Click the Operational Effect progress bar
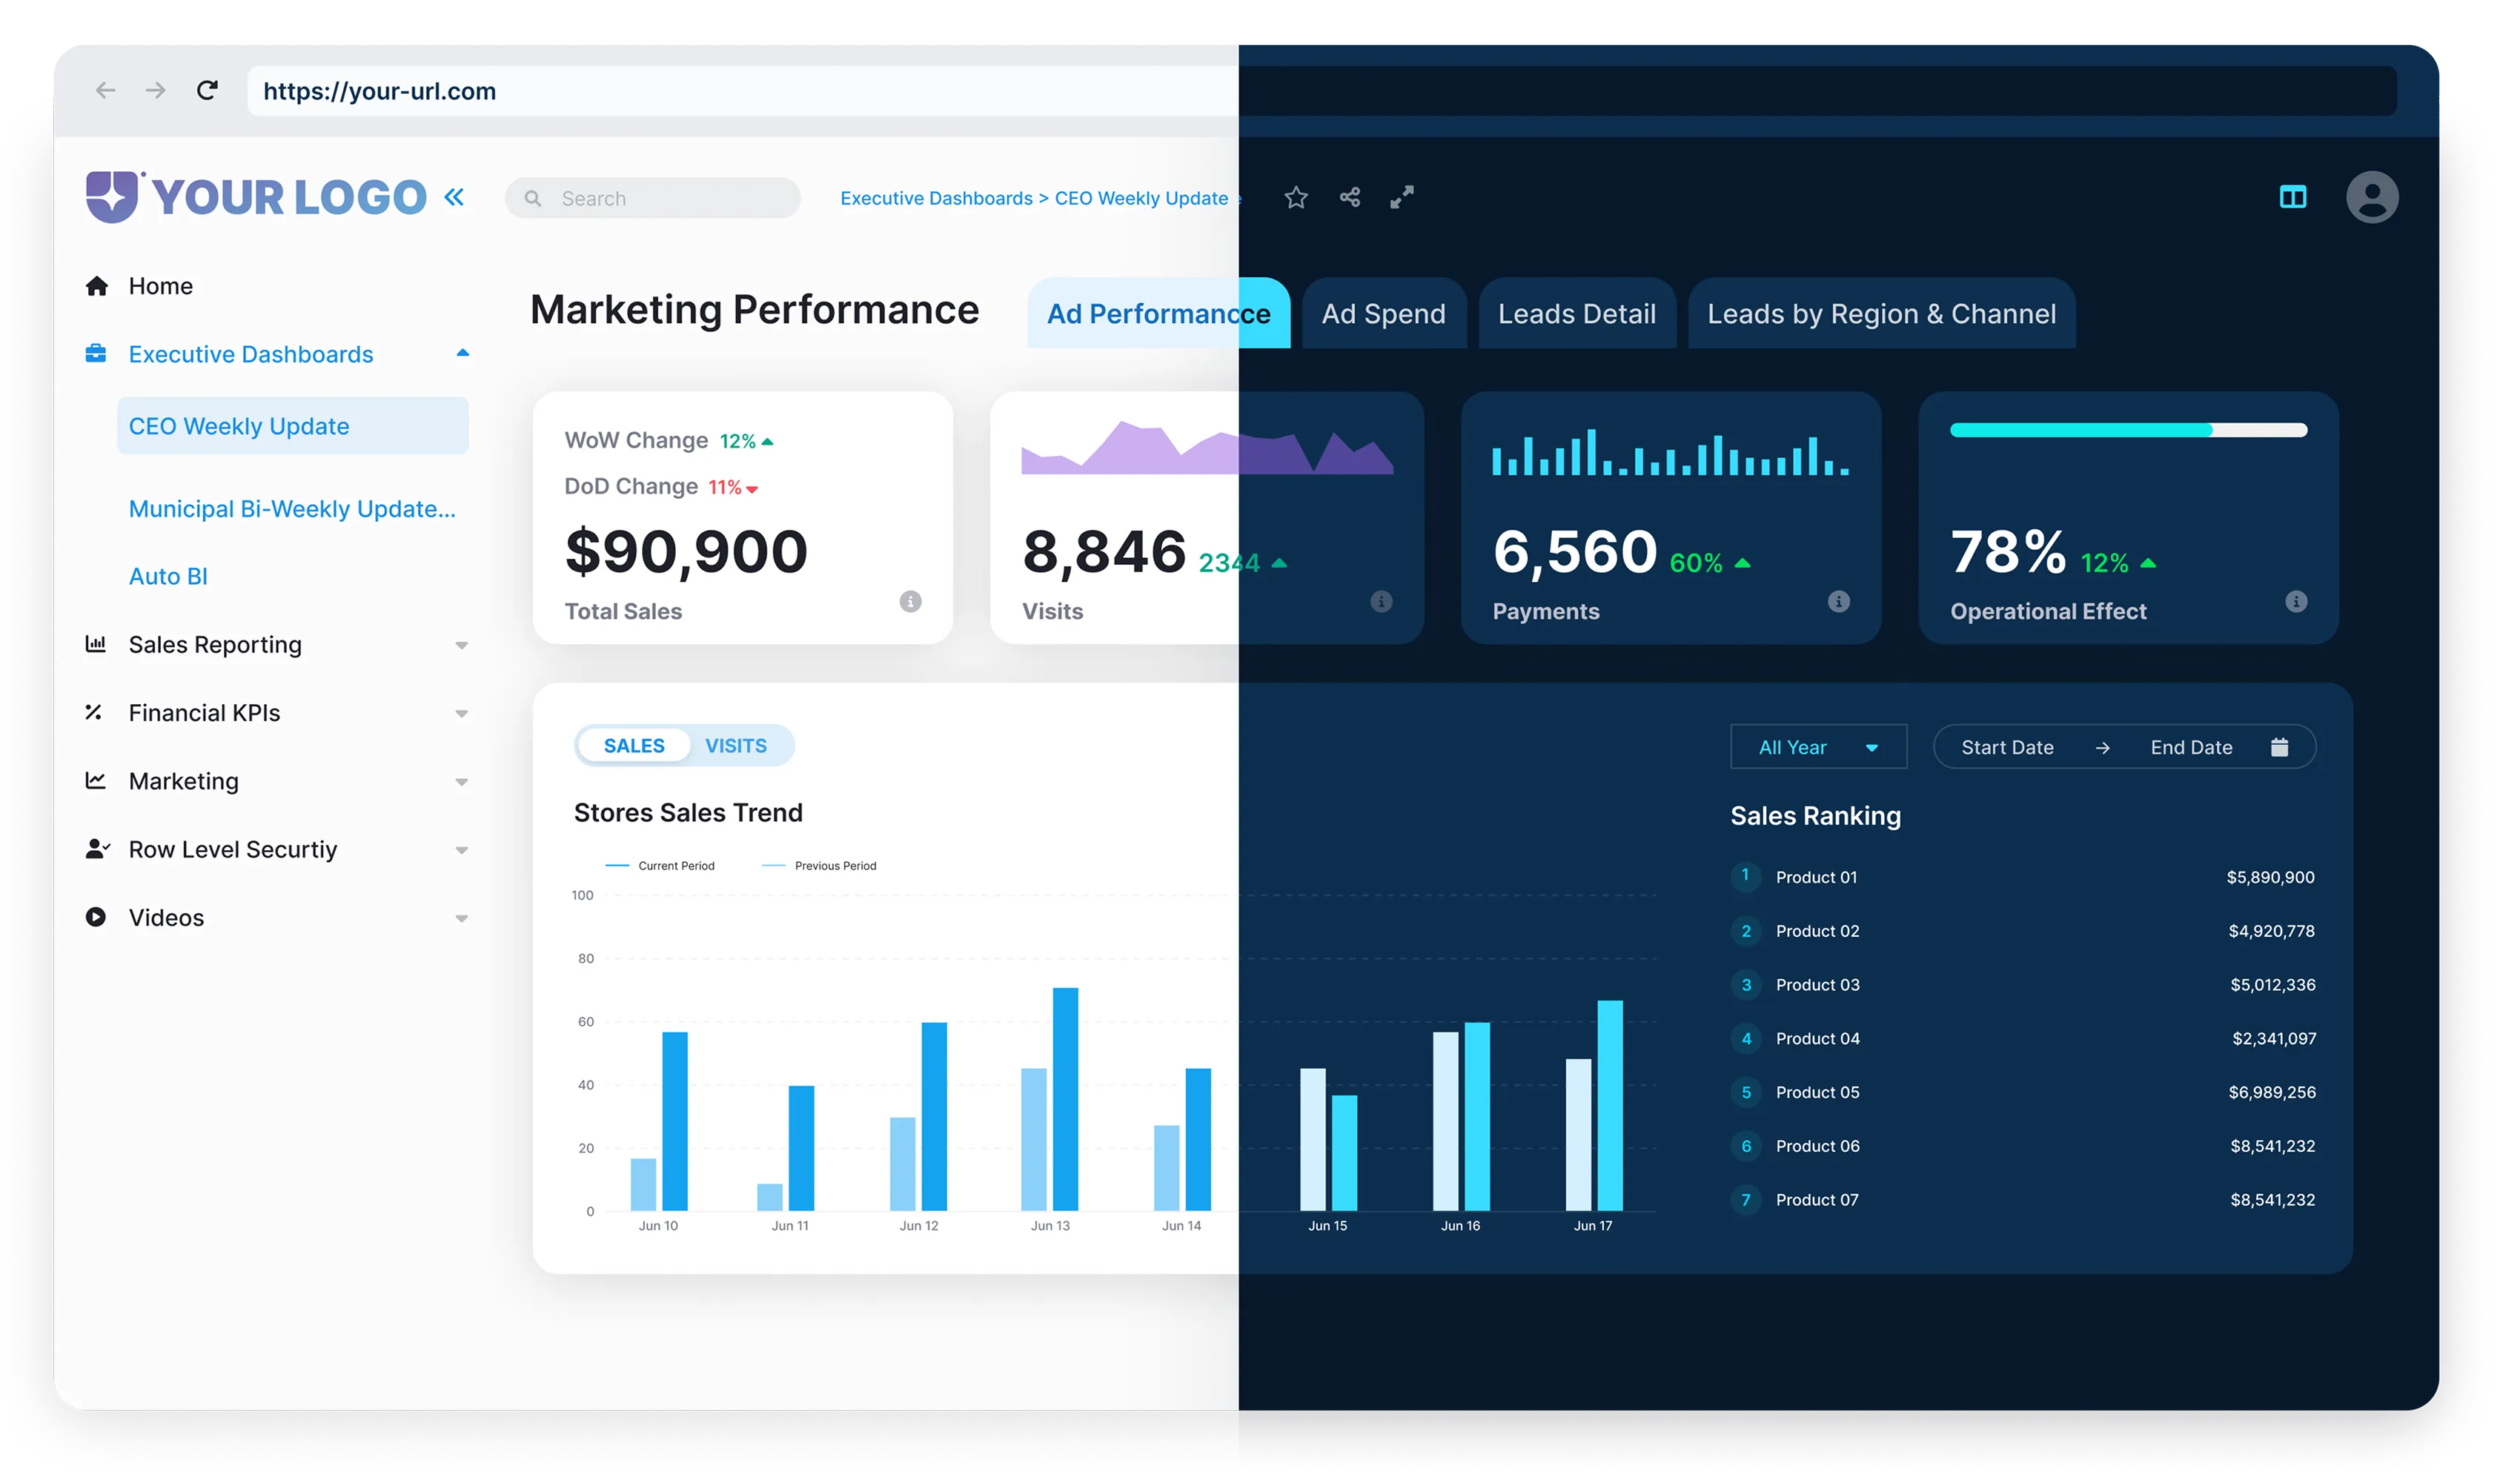Screen dimensions: 2520x1472 point(2127,430)
